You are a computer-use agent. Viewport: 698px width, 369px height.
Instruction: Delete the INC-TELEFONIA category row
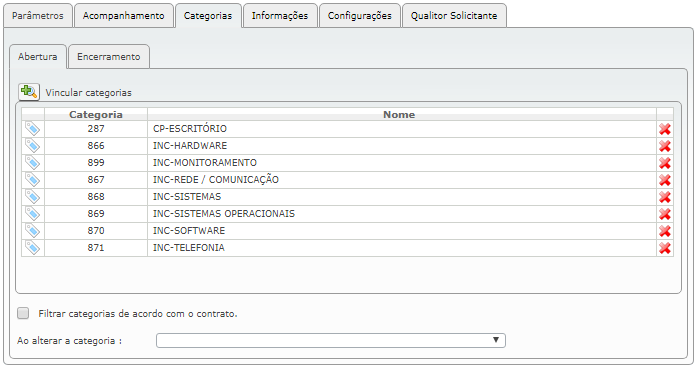click(665, 248)
